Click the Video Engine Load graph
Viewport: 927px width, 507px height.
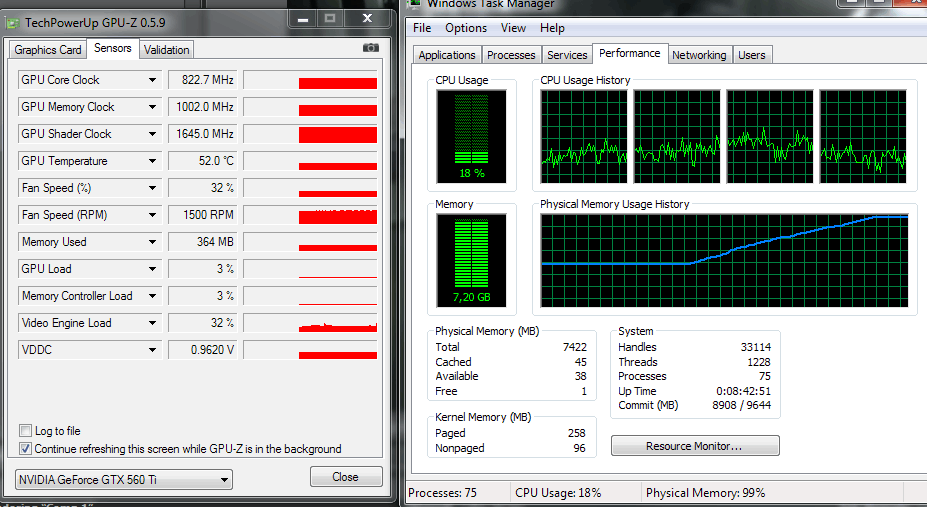(310, 323)
